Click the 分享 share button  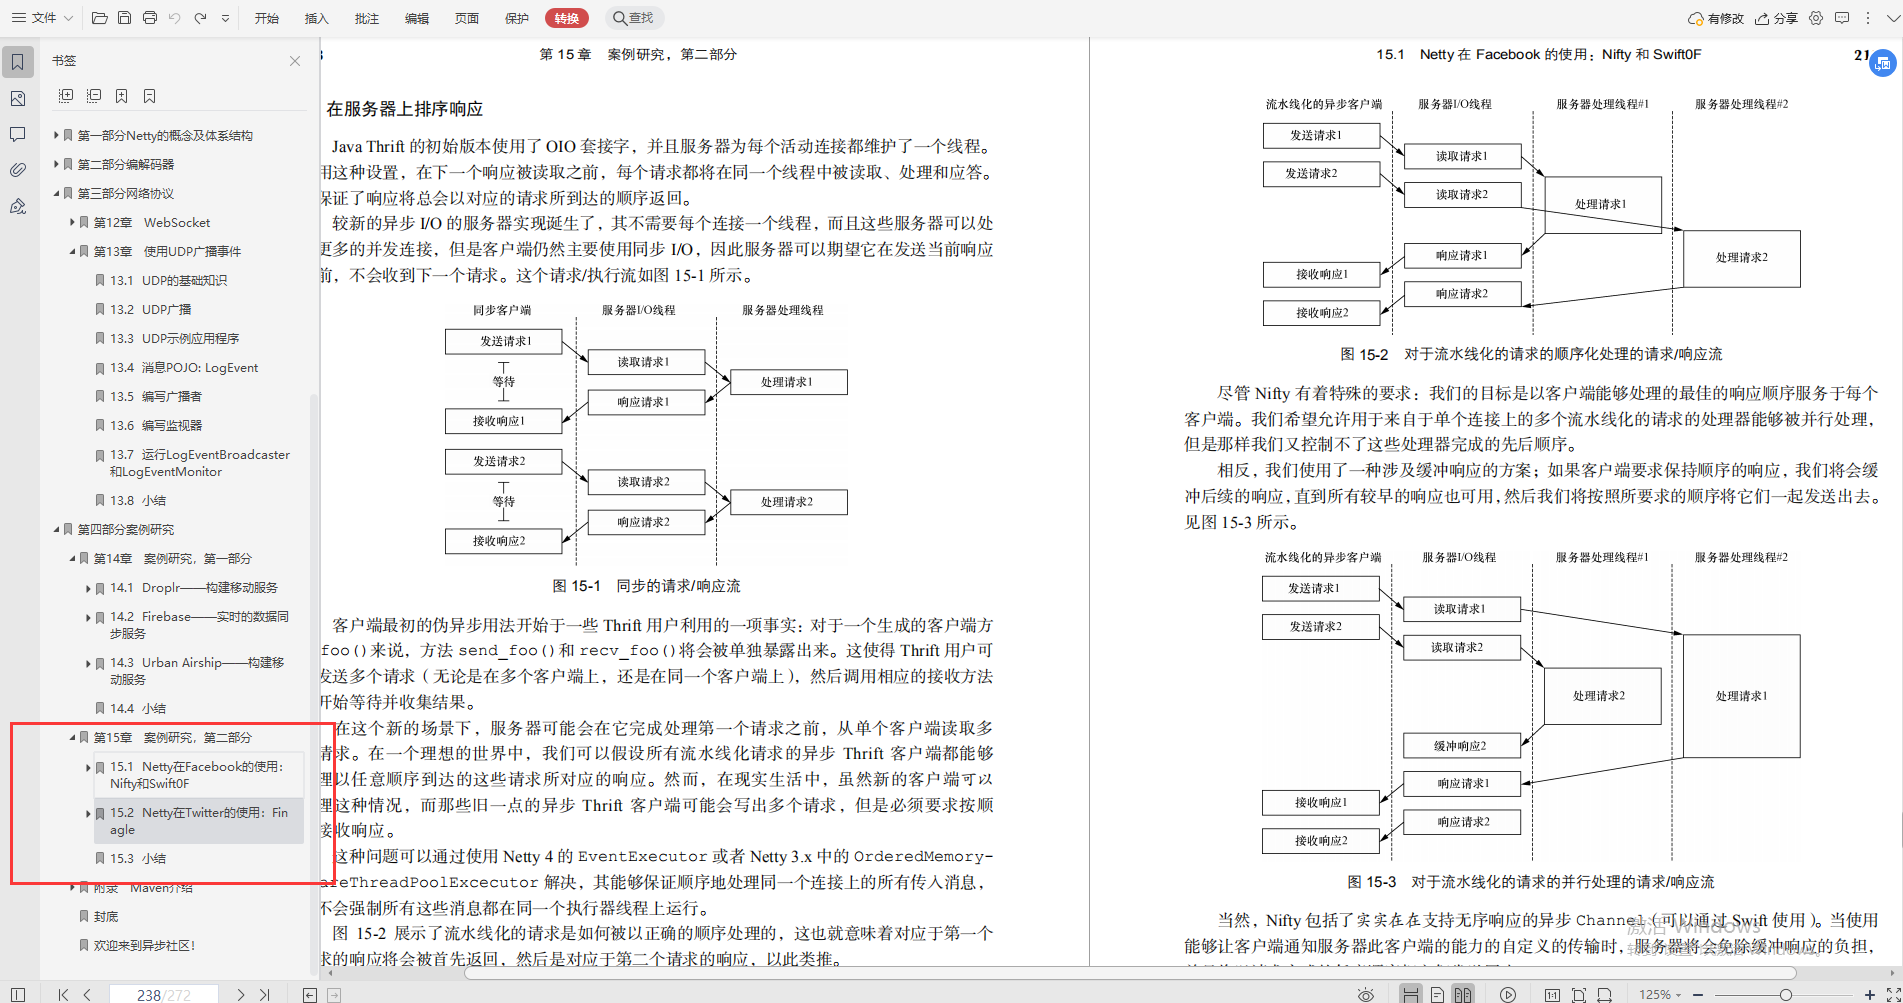(1777, 18)
